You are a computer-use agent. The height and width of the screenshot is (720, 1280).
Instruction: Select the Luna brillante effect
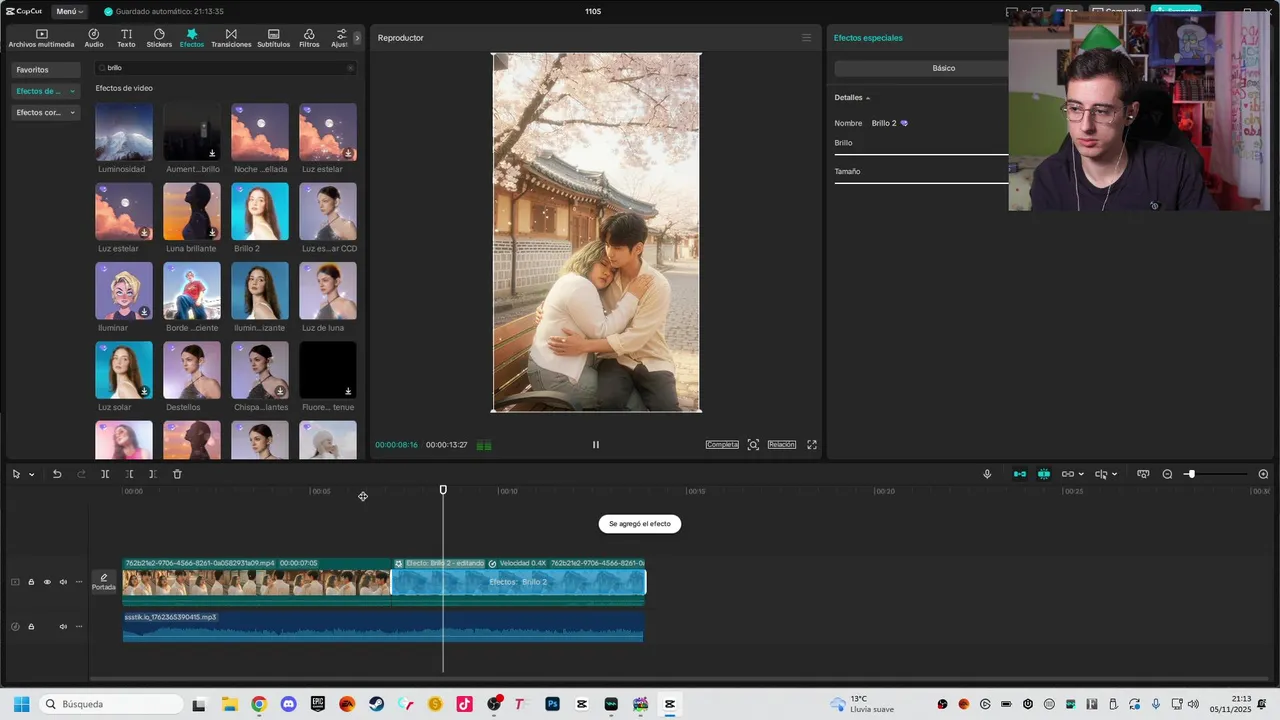192,211
